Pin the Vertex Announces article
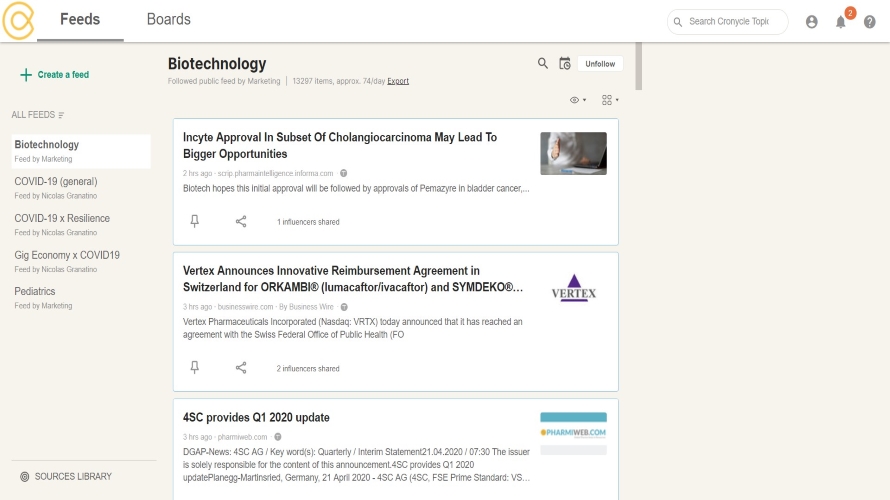This screenshot has width=890, height=500. (x=195, y=367)
